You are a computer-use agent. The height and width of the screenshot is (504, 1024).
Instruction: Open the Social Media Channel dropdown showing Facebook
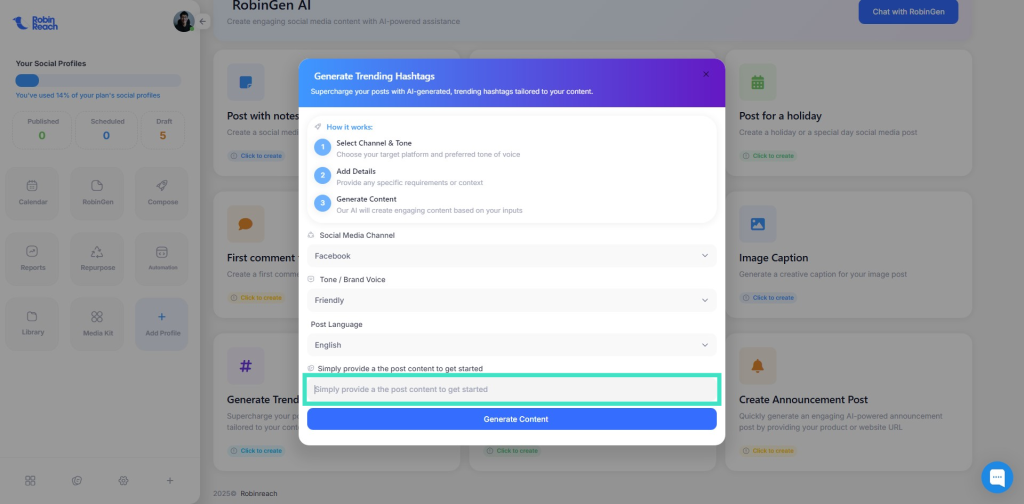tap(511, 255)
